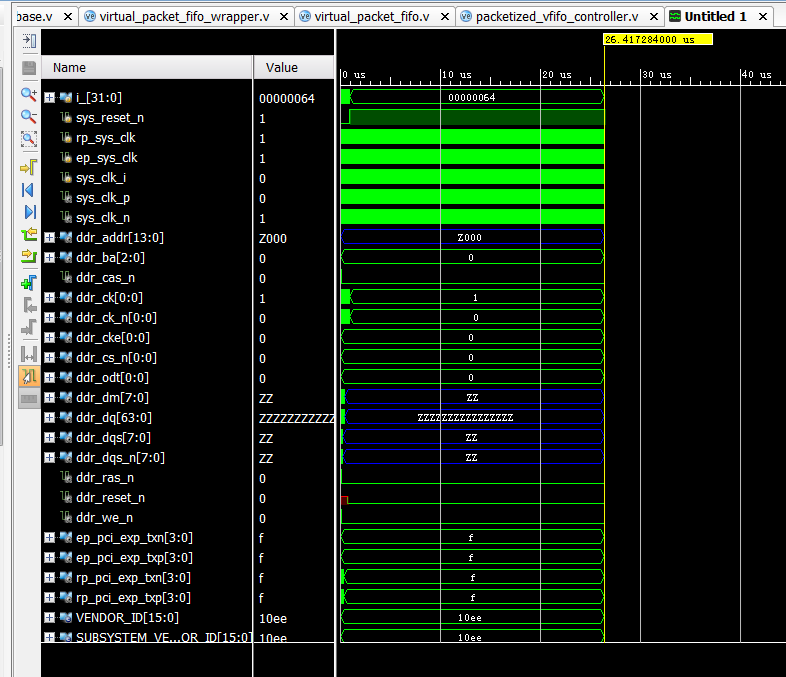Image resolution: width=786 pixels, height=677 pixels.
Task: Expand the ddr_dq[63:0] bus
Action: coord(50,418)
